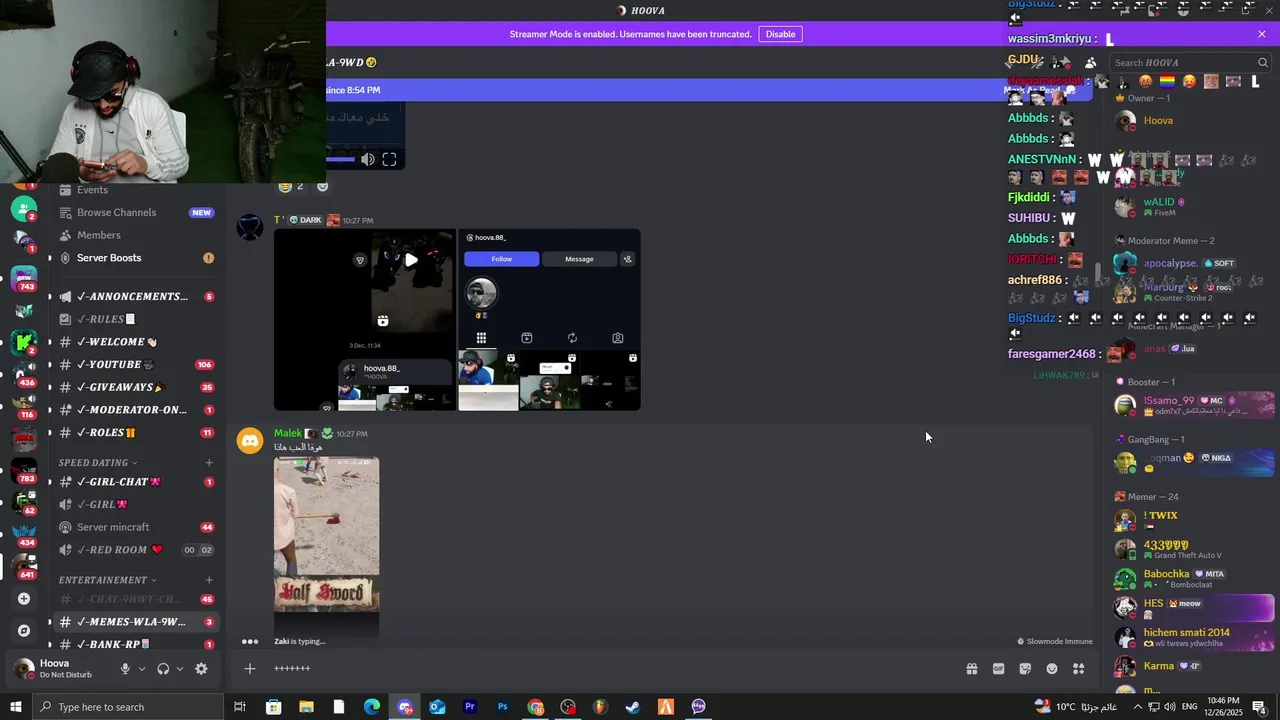Open Windows Start menu

tap(15, 707)
